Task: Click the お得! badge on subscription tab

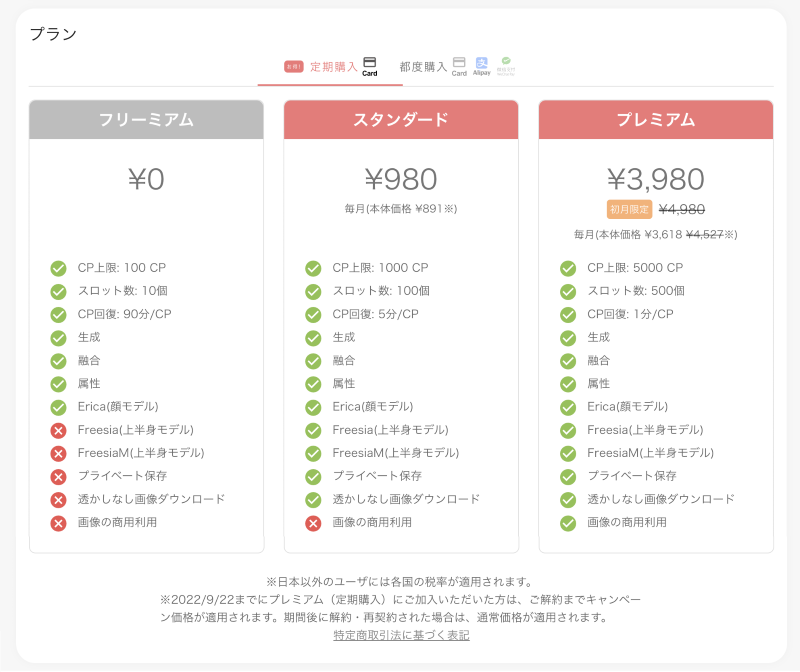Action: tap(293, 67)
